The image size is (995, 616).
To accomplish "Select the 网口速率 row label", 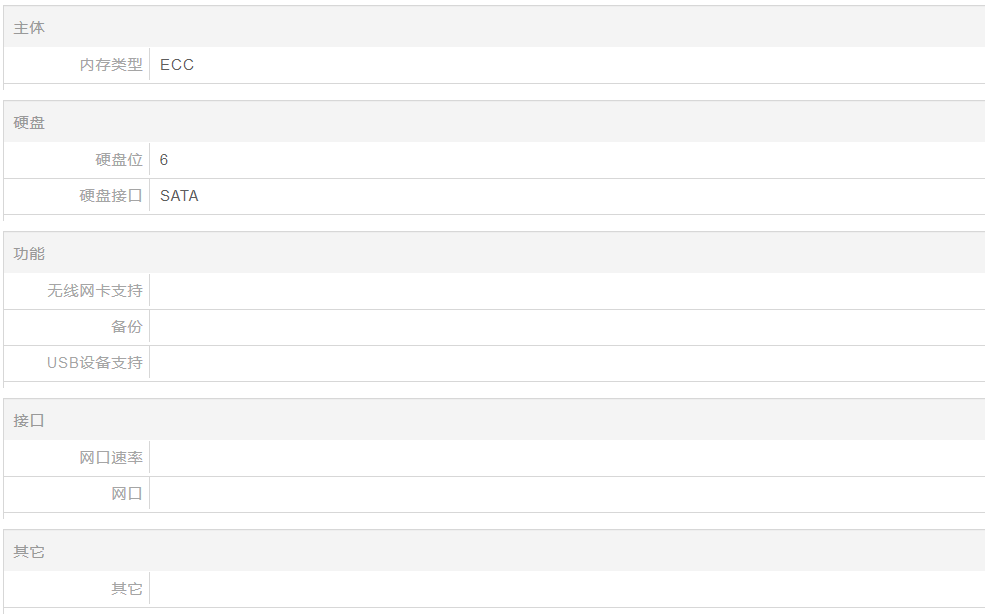I will [111, 458].
